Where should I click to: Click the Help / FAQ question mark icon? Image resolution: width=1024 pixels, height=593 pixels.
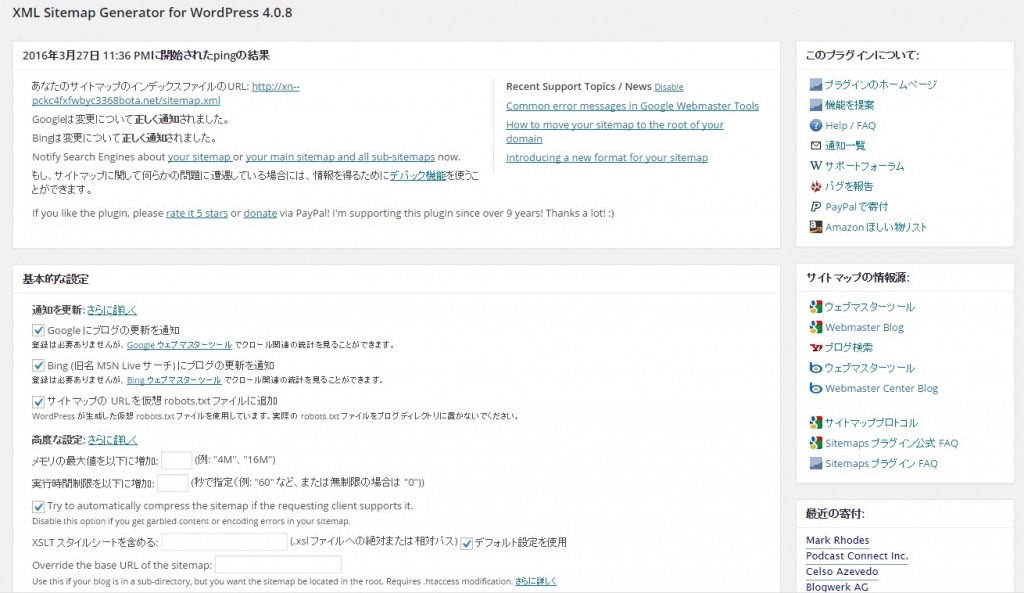[816, 126]
